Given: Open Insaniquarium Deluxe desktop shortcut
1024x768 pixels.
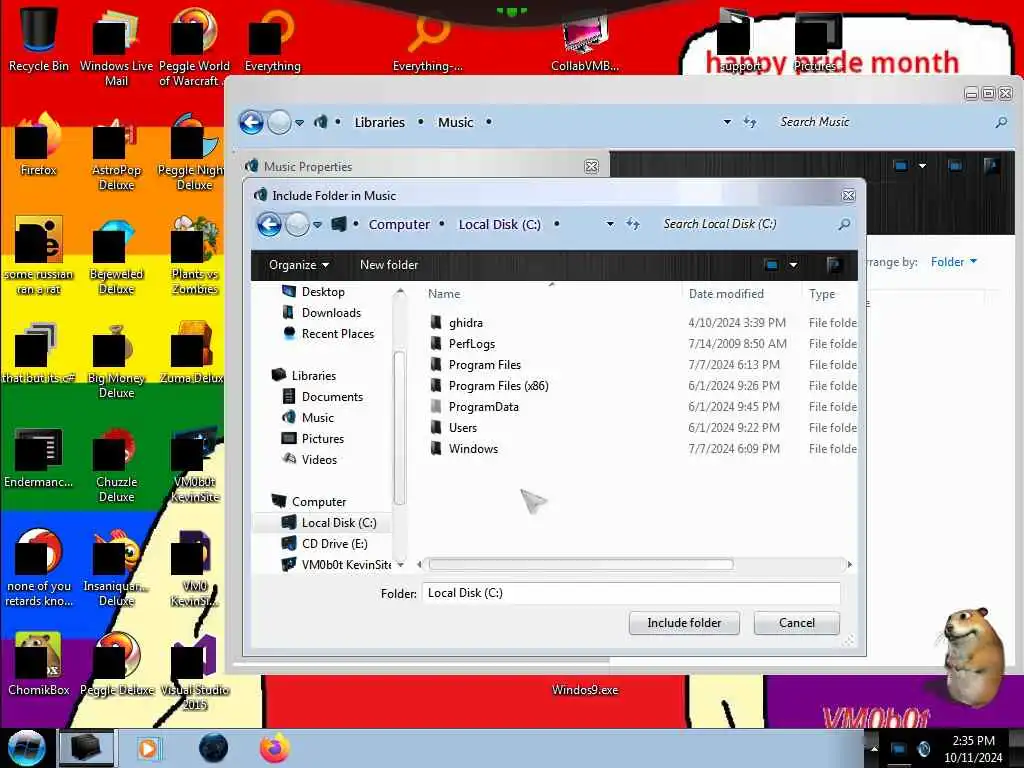Looking at the screenshot, I should 116,569.
